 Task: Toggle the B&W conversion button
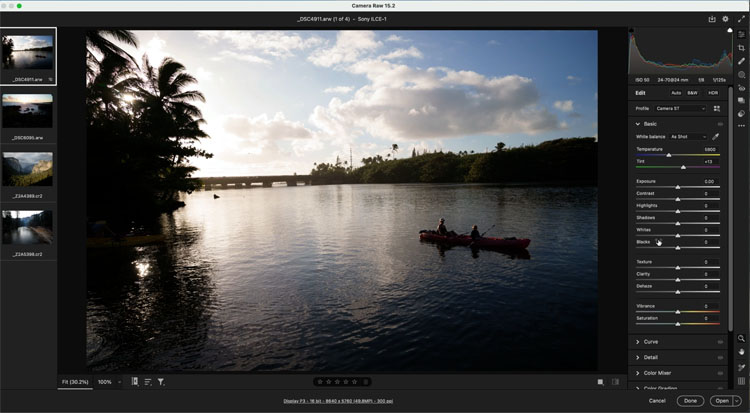pyautogui.click(x=692, y=93)
